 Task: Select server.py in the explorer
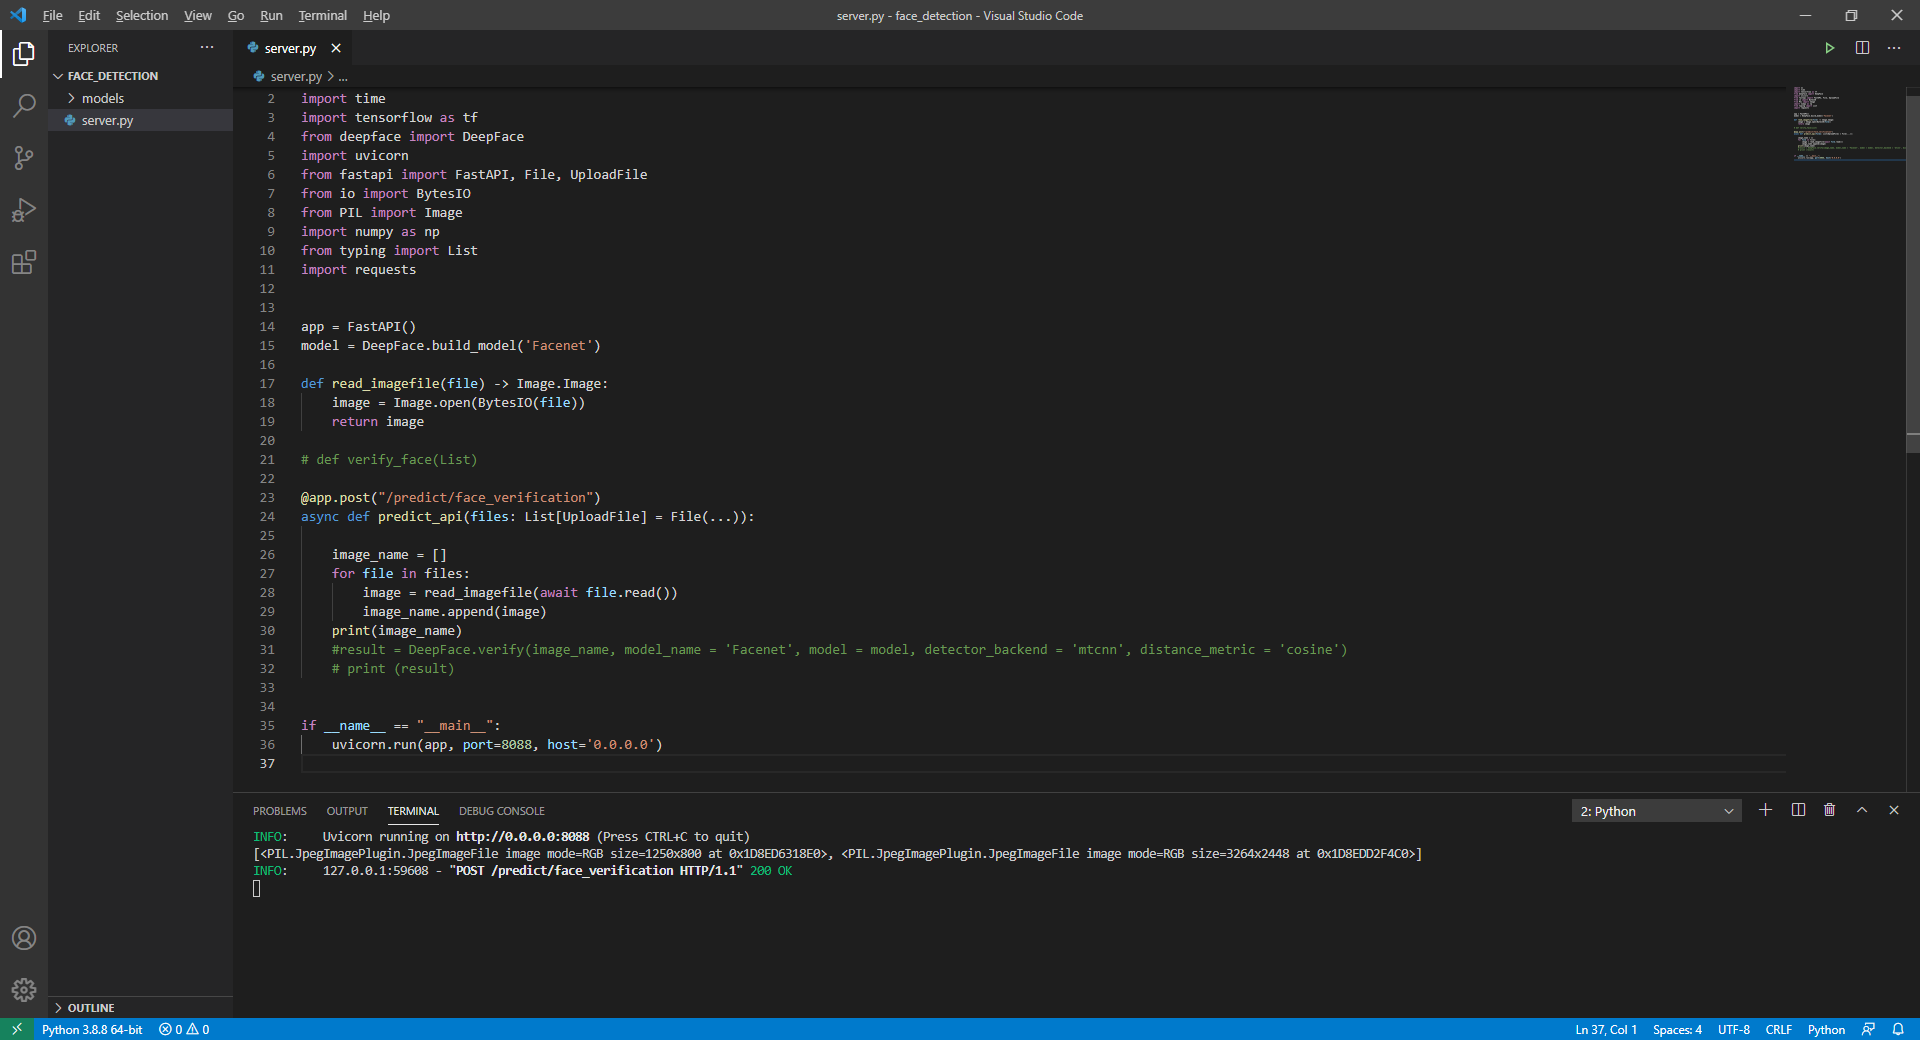click(106, 120)
